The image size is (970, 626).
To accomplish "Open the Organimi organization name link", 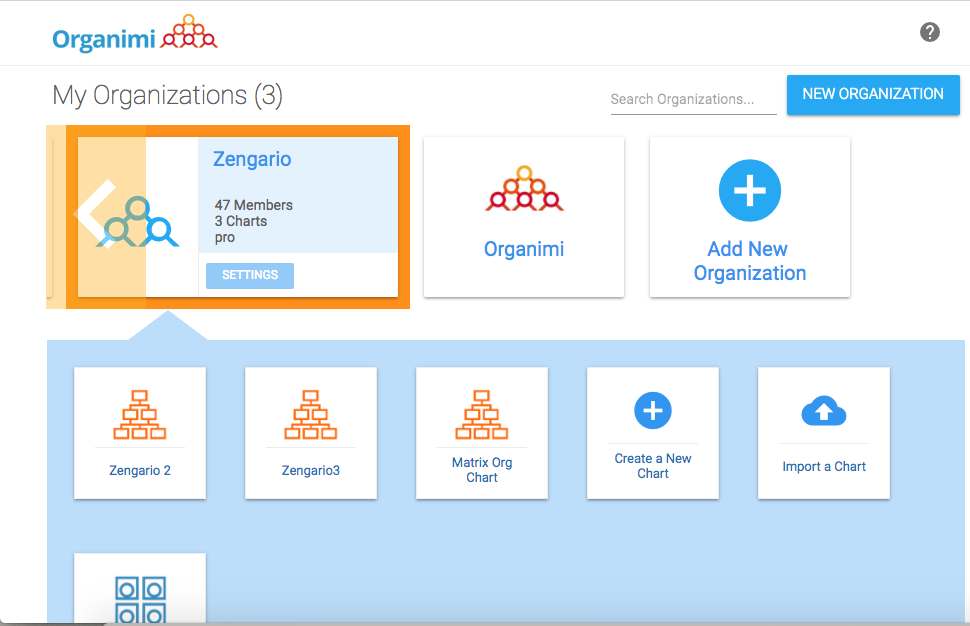I will (x=524, y=249).
